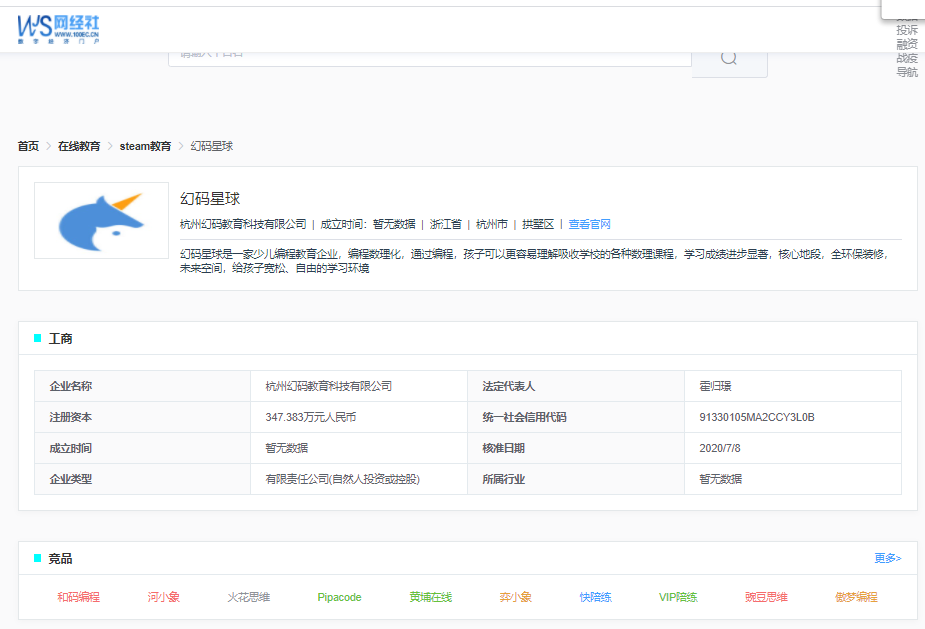Click 浙江省 in the company info line
This screenshot has width=925, height=629.
[445, 224]
